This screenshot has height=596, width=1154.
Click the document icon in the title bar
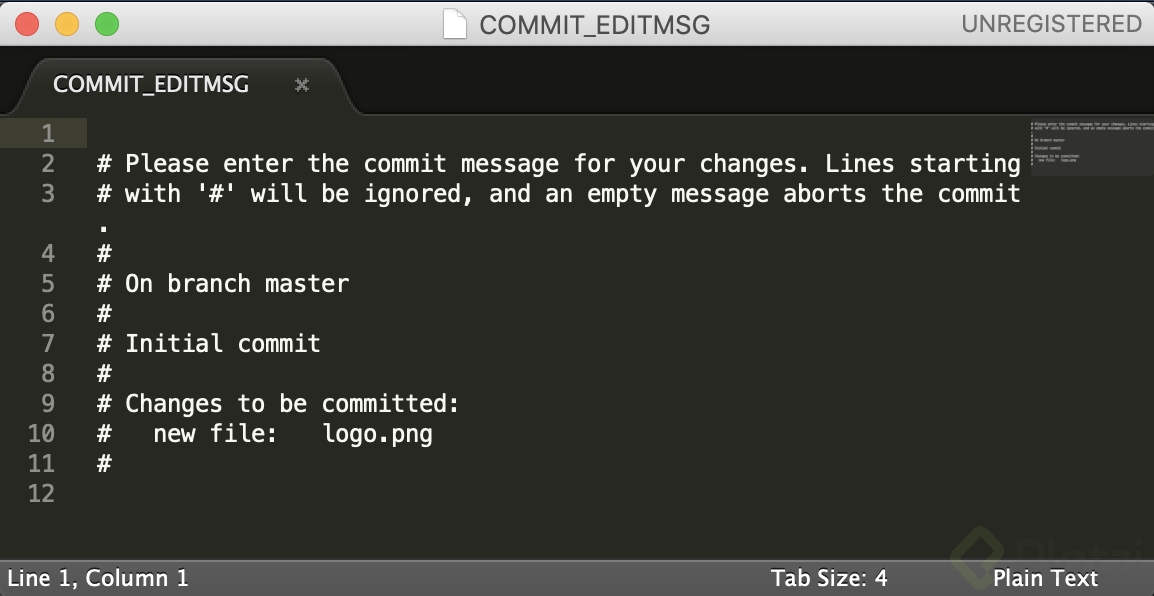(x=455, y=24)
